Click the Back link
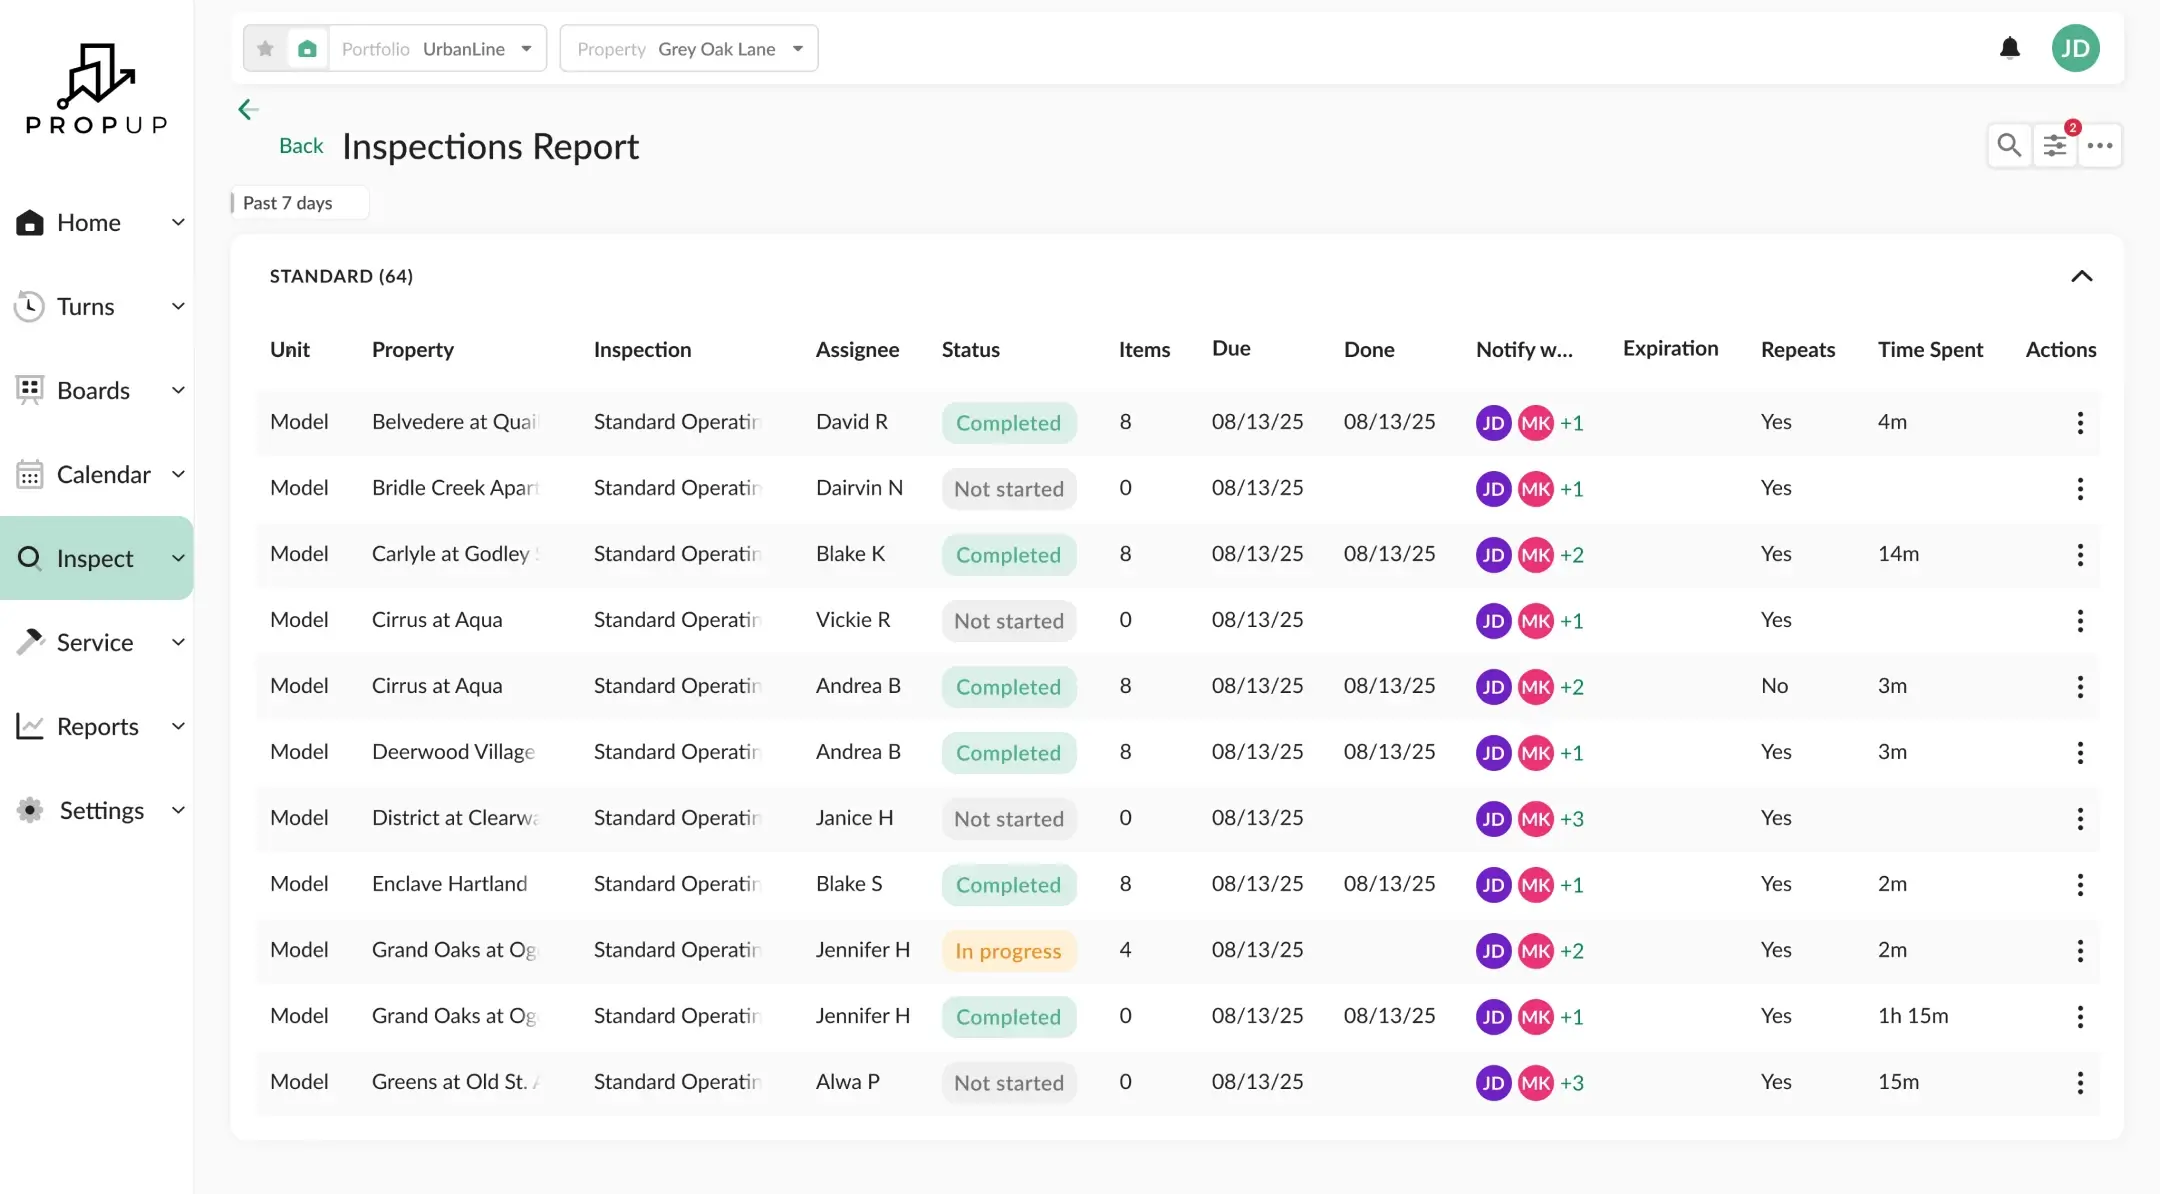 click(301, 146)
